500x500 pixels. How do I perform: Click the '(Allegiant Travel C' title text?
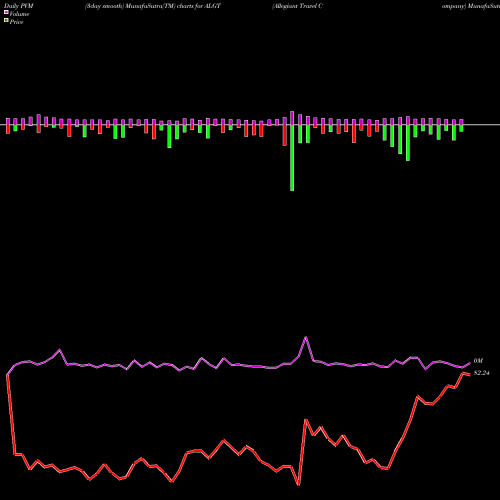coord(297,6)
